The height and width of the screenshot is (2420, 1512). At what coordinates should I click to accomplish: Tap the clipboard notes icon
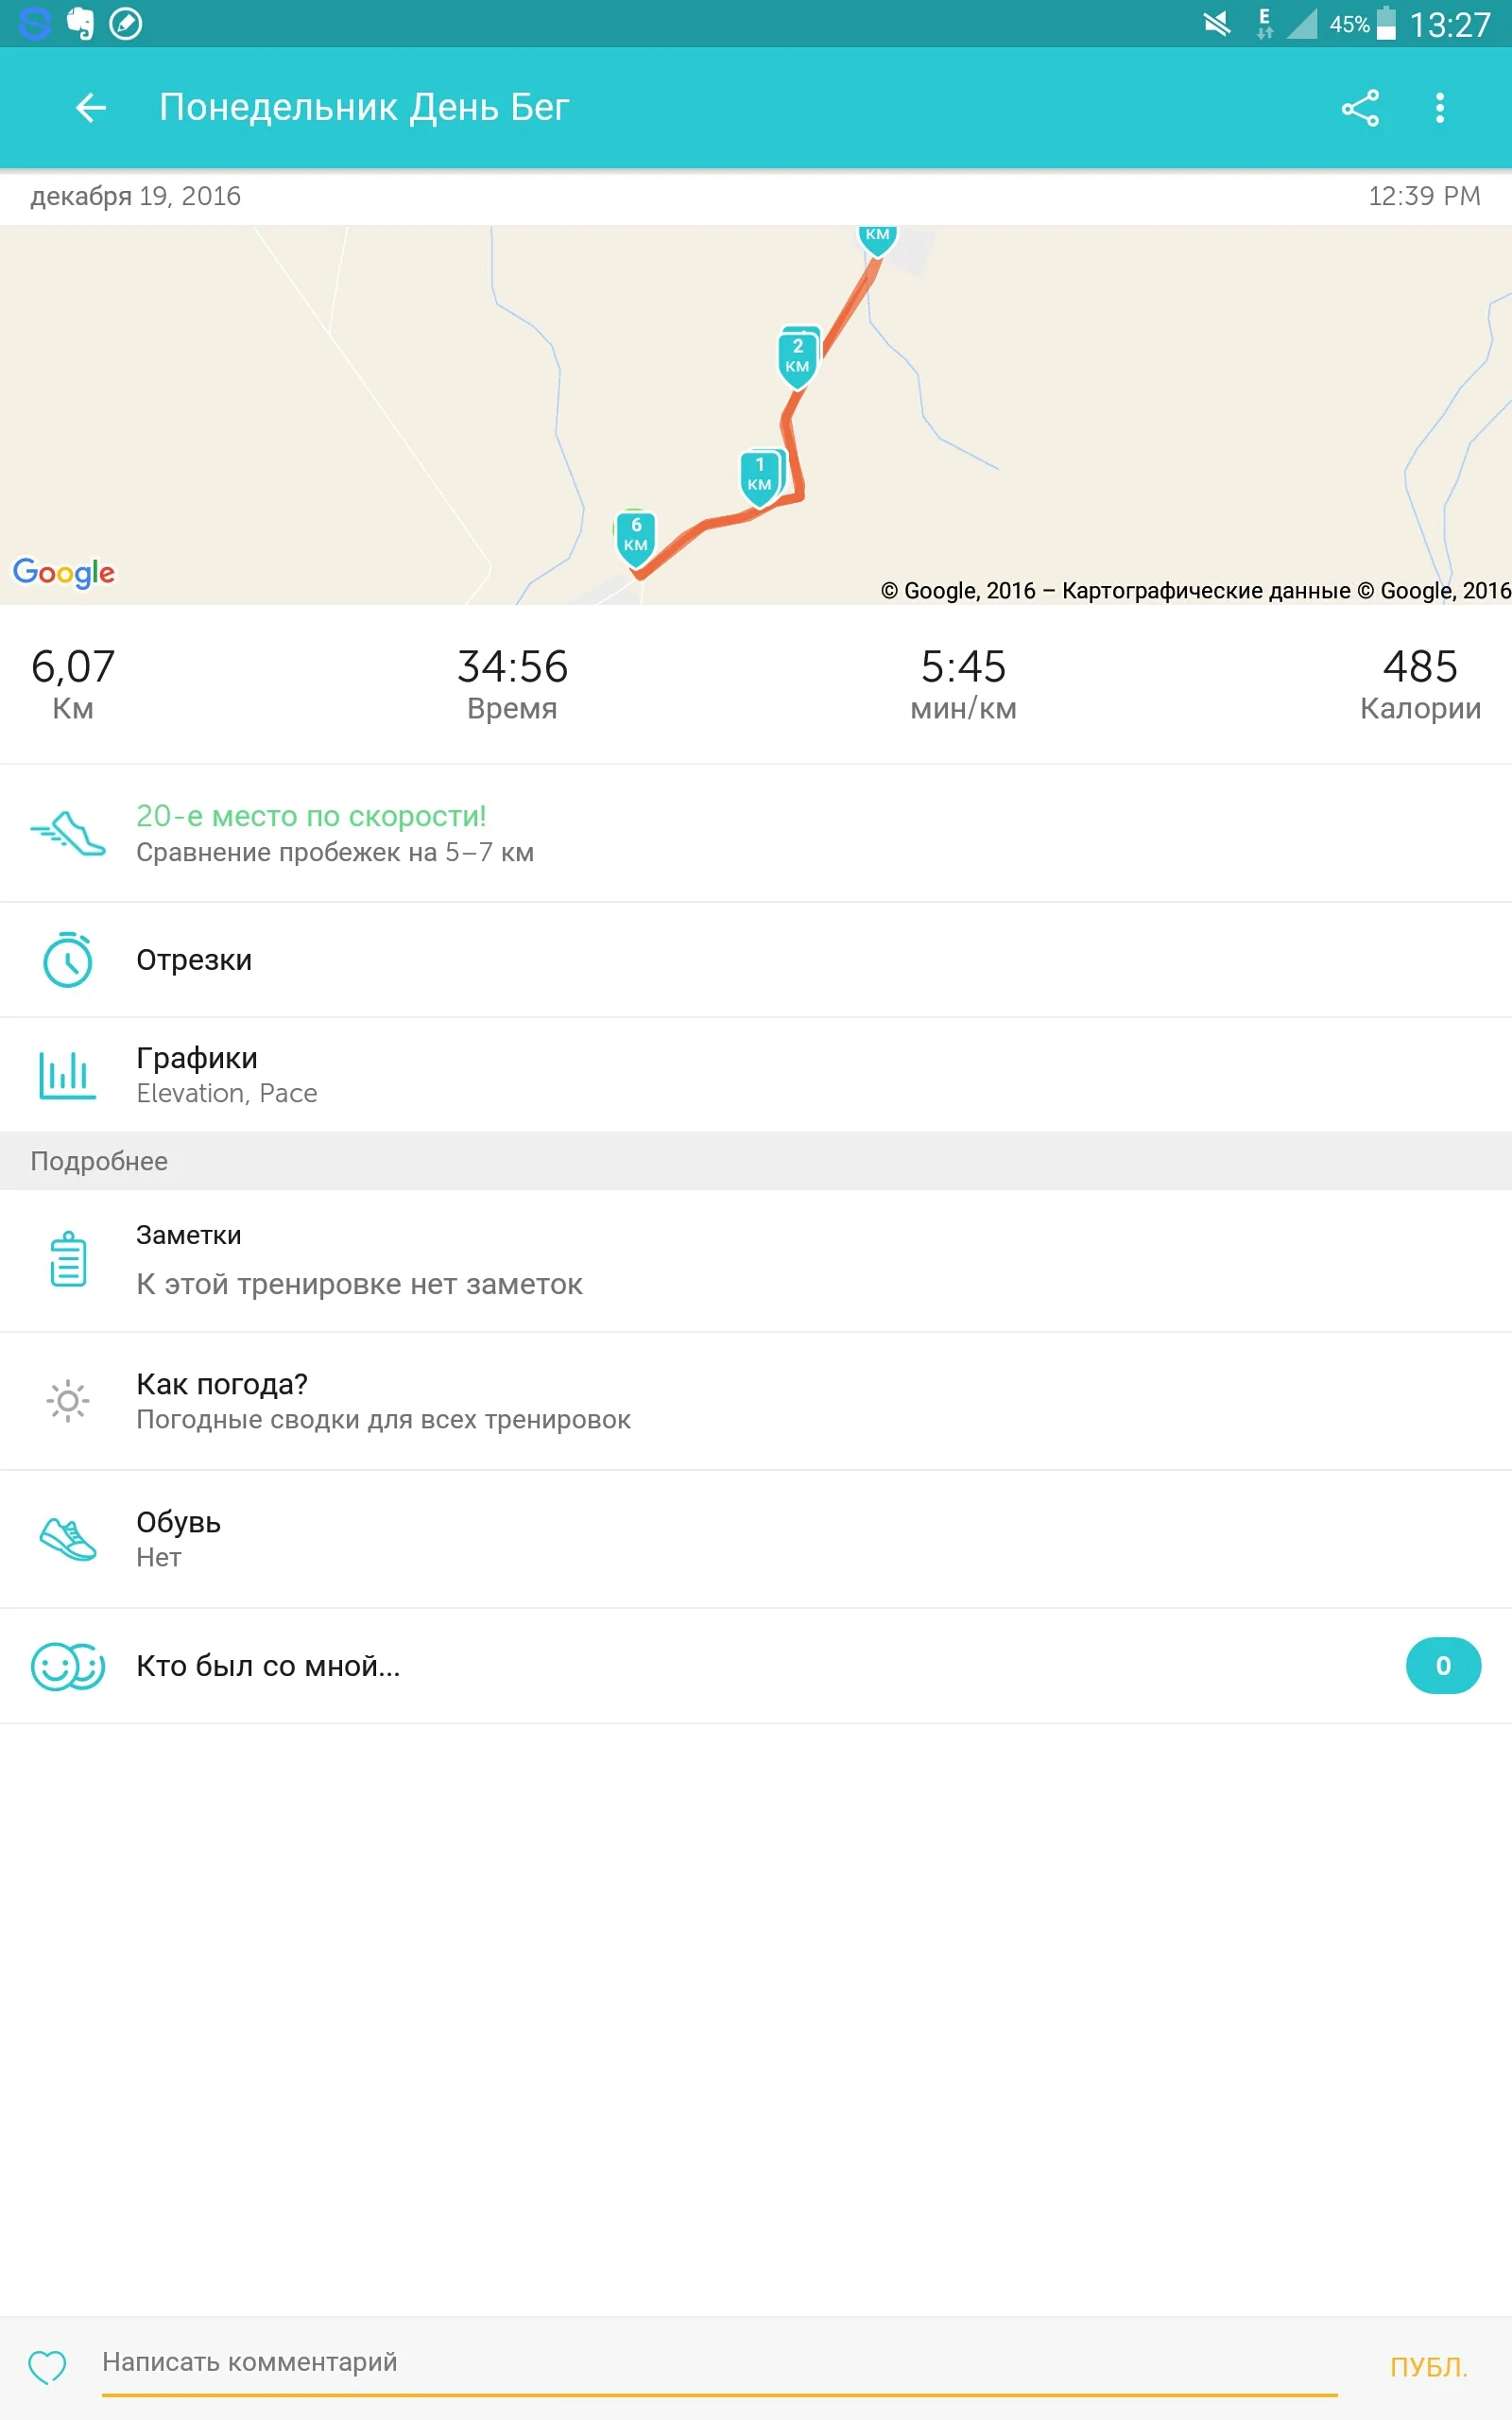tap(68, 1259)
